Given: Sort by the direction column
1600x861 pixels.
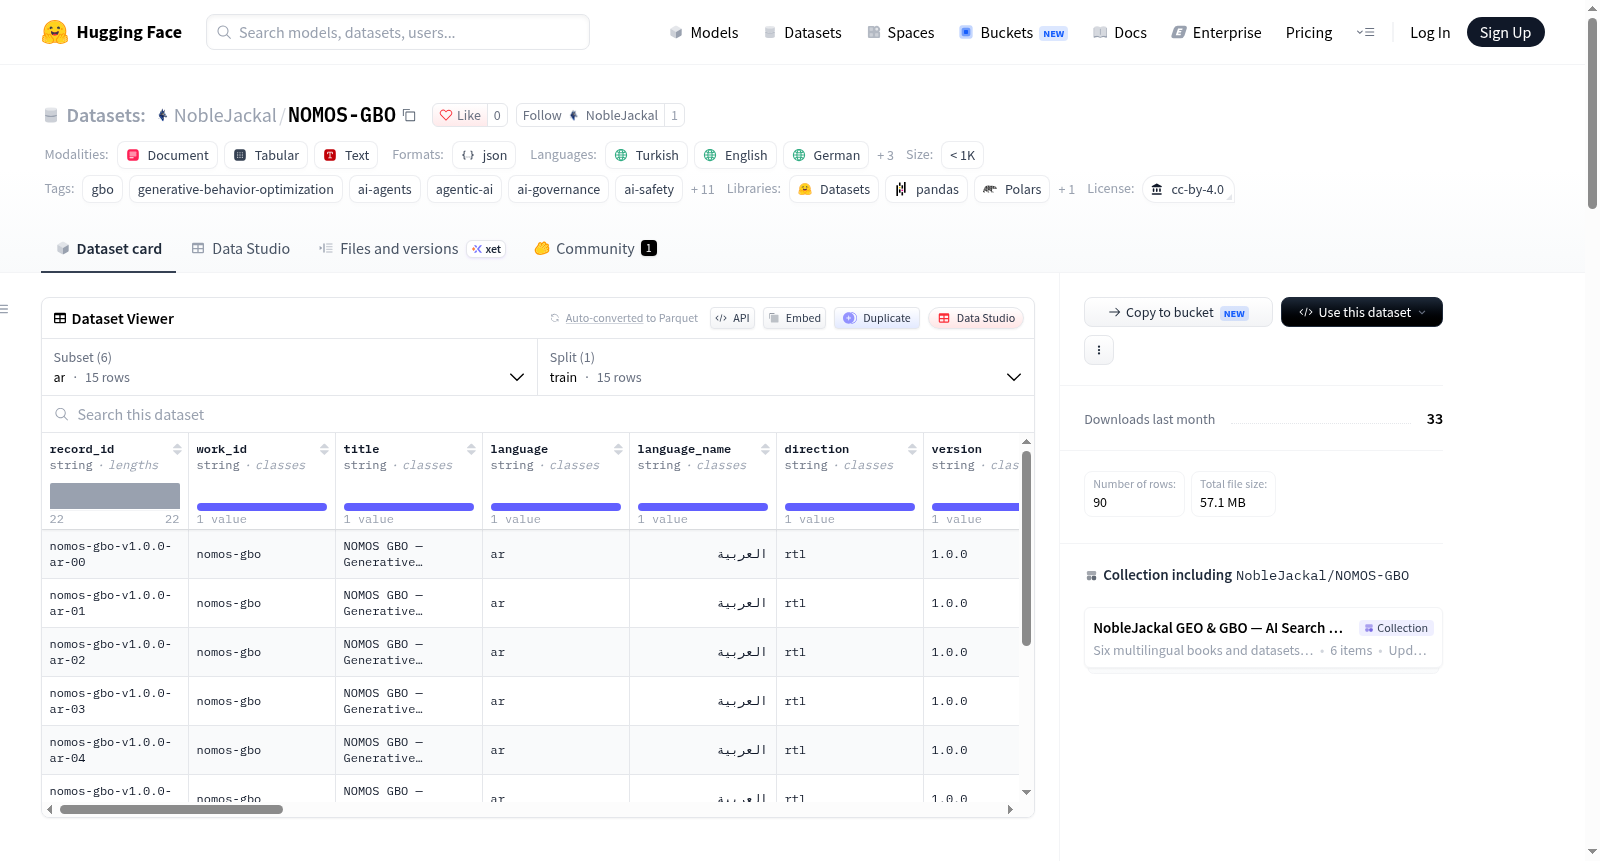Looking at the screenshot, I should point(912,449).
